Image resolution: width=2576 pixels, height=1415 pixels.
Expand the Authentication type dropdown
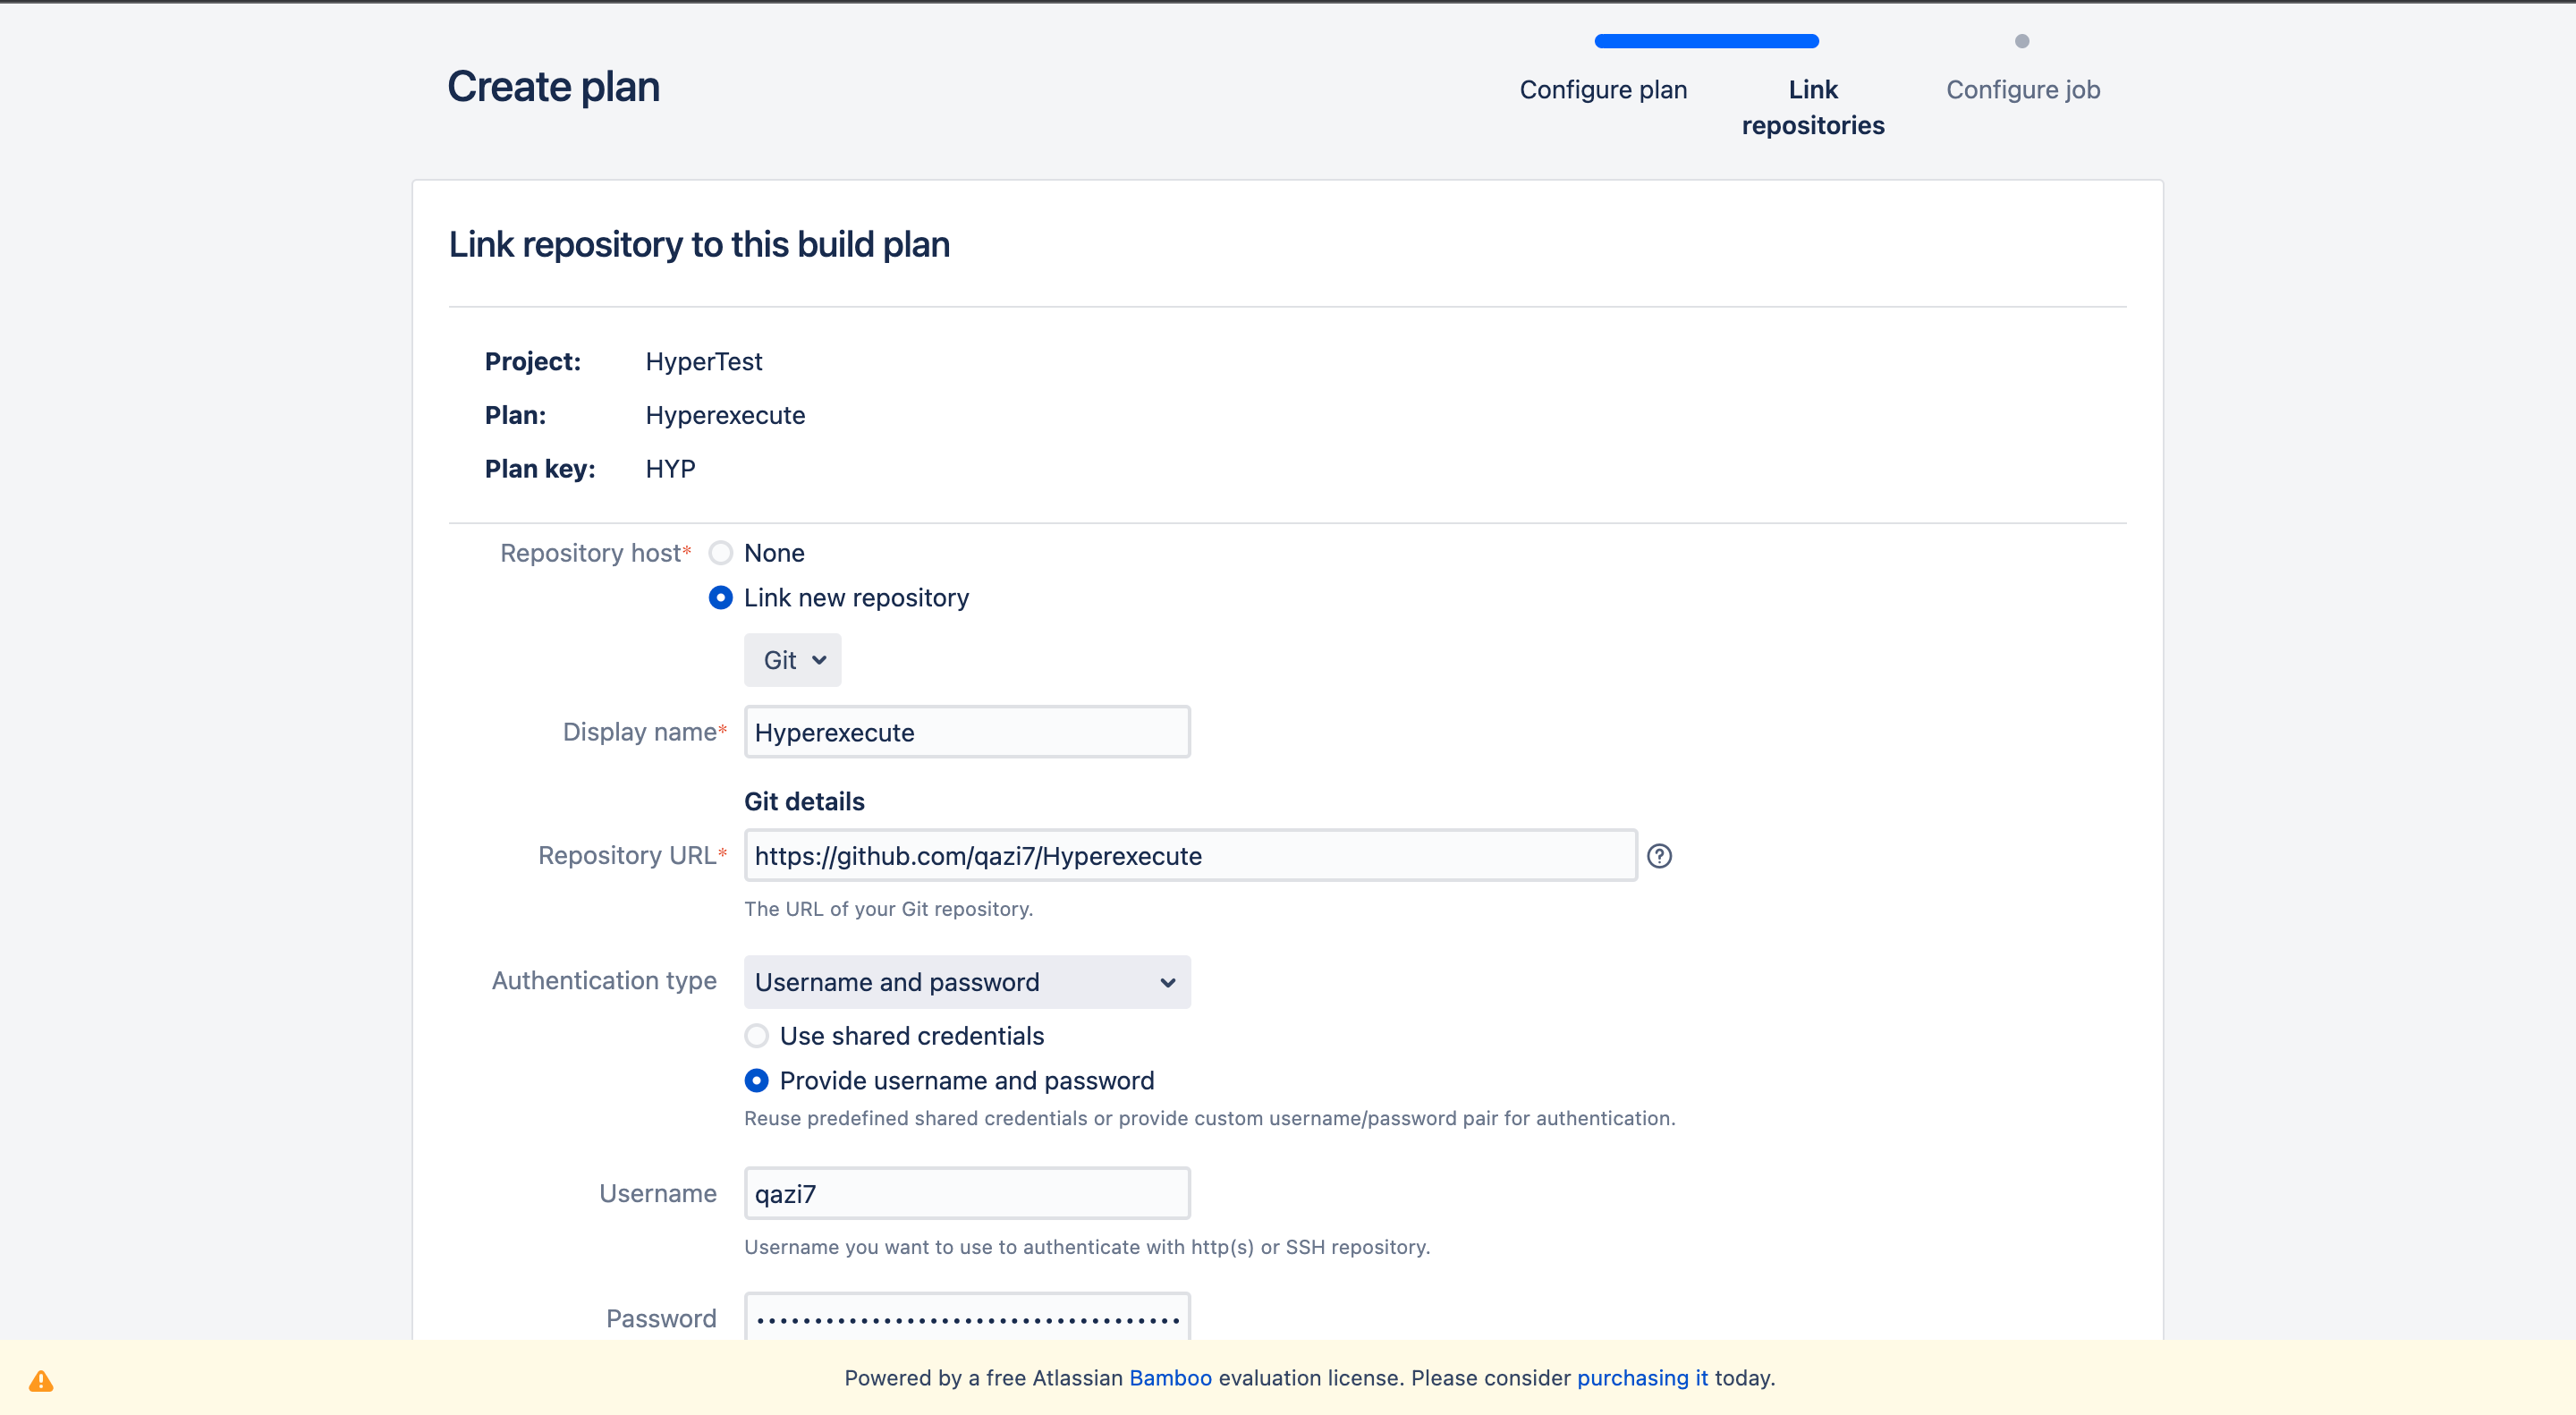(966, 982)
